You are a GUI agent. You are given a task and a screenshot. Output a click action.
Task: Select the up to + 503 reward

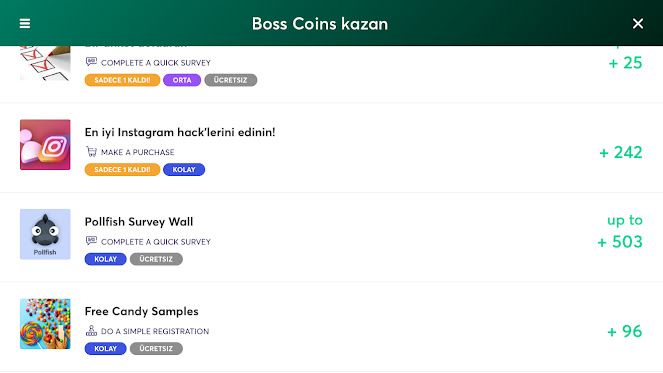(620, 231)
